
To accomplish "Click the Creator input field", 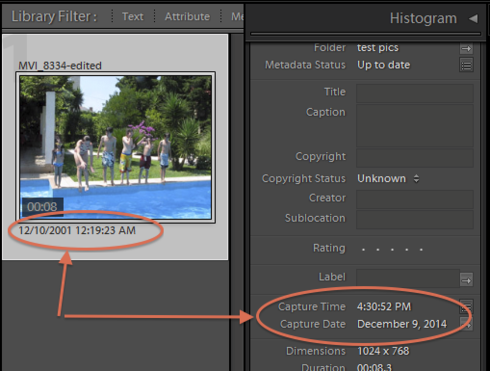I will pyautogui.click(x=415, y=199).
